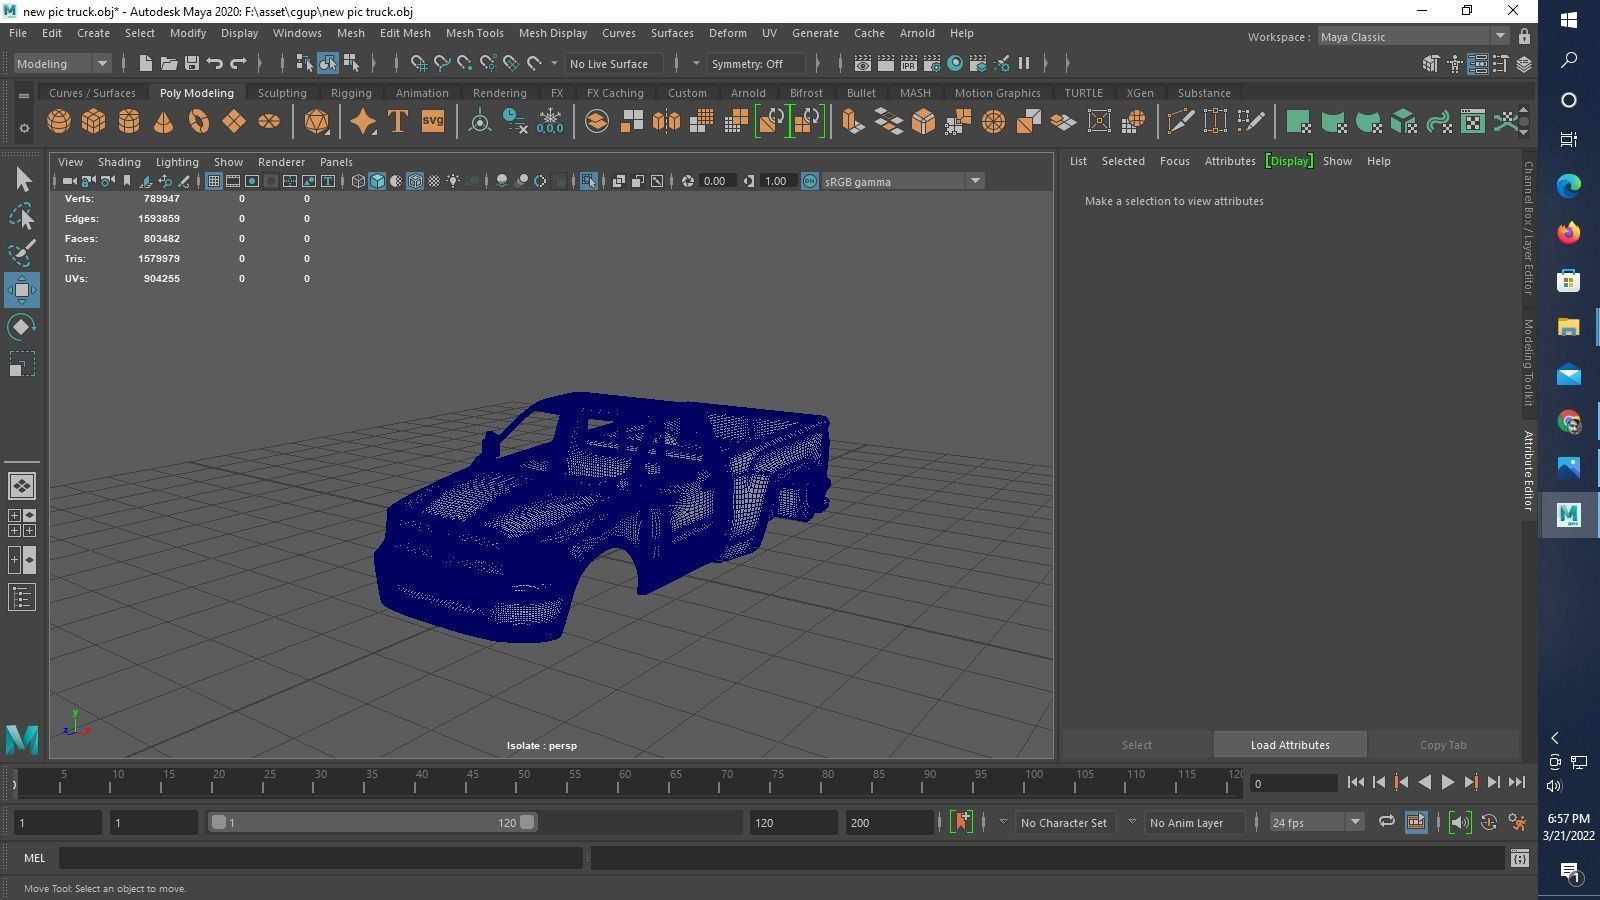Open the Modeling menu set dropdown
The width and height of the screenshot is (1600, 900).
(x=62, y=63)
